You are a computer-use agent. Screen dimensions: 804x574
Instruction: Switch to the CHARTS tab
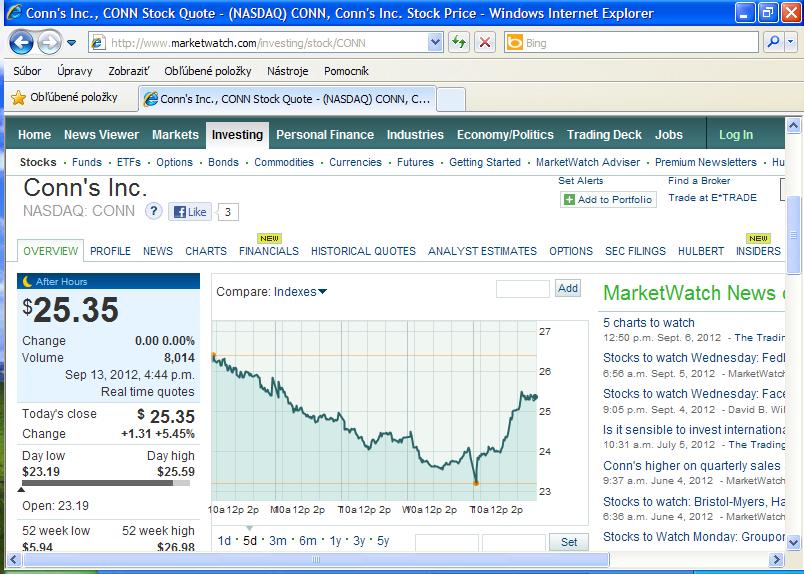(x=206, y=251)
